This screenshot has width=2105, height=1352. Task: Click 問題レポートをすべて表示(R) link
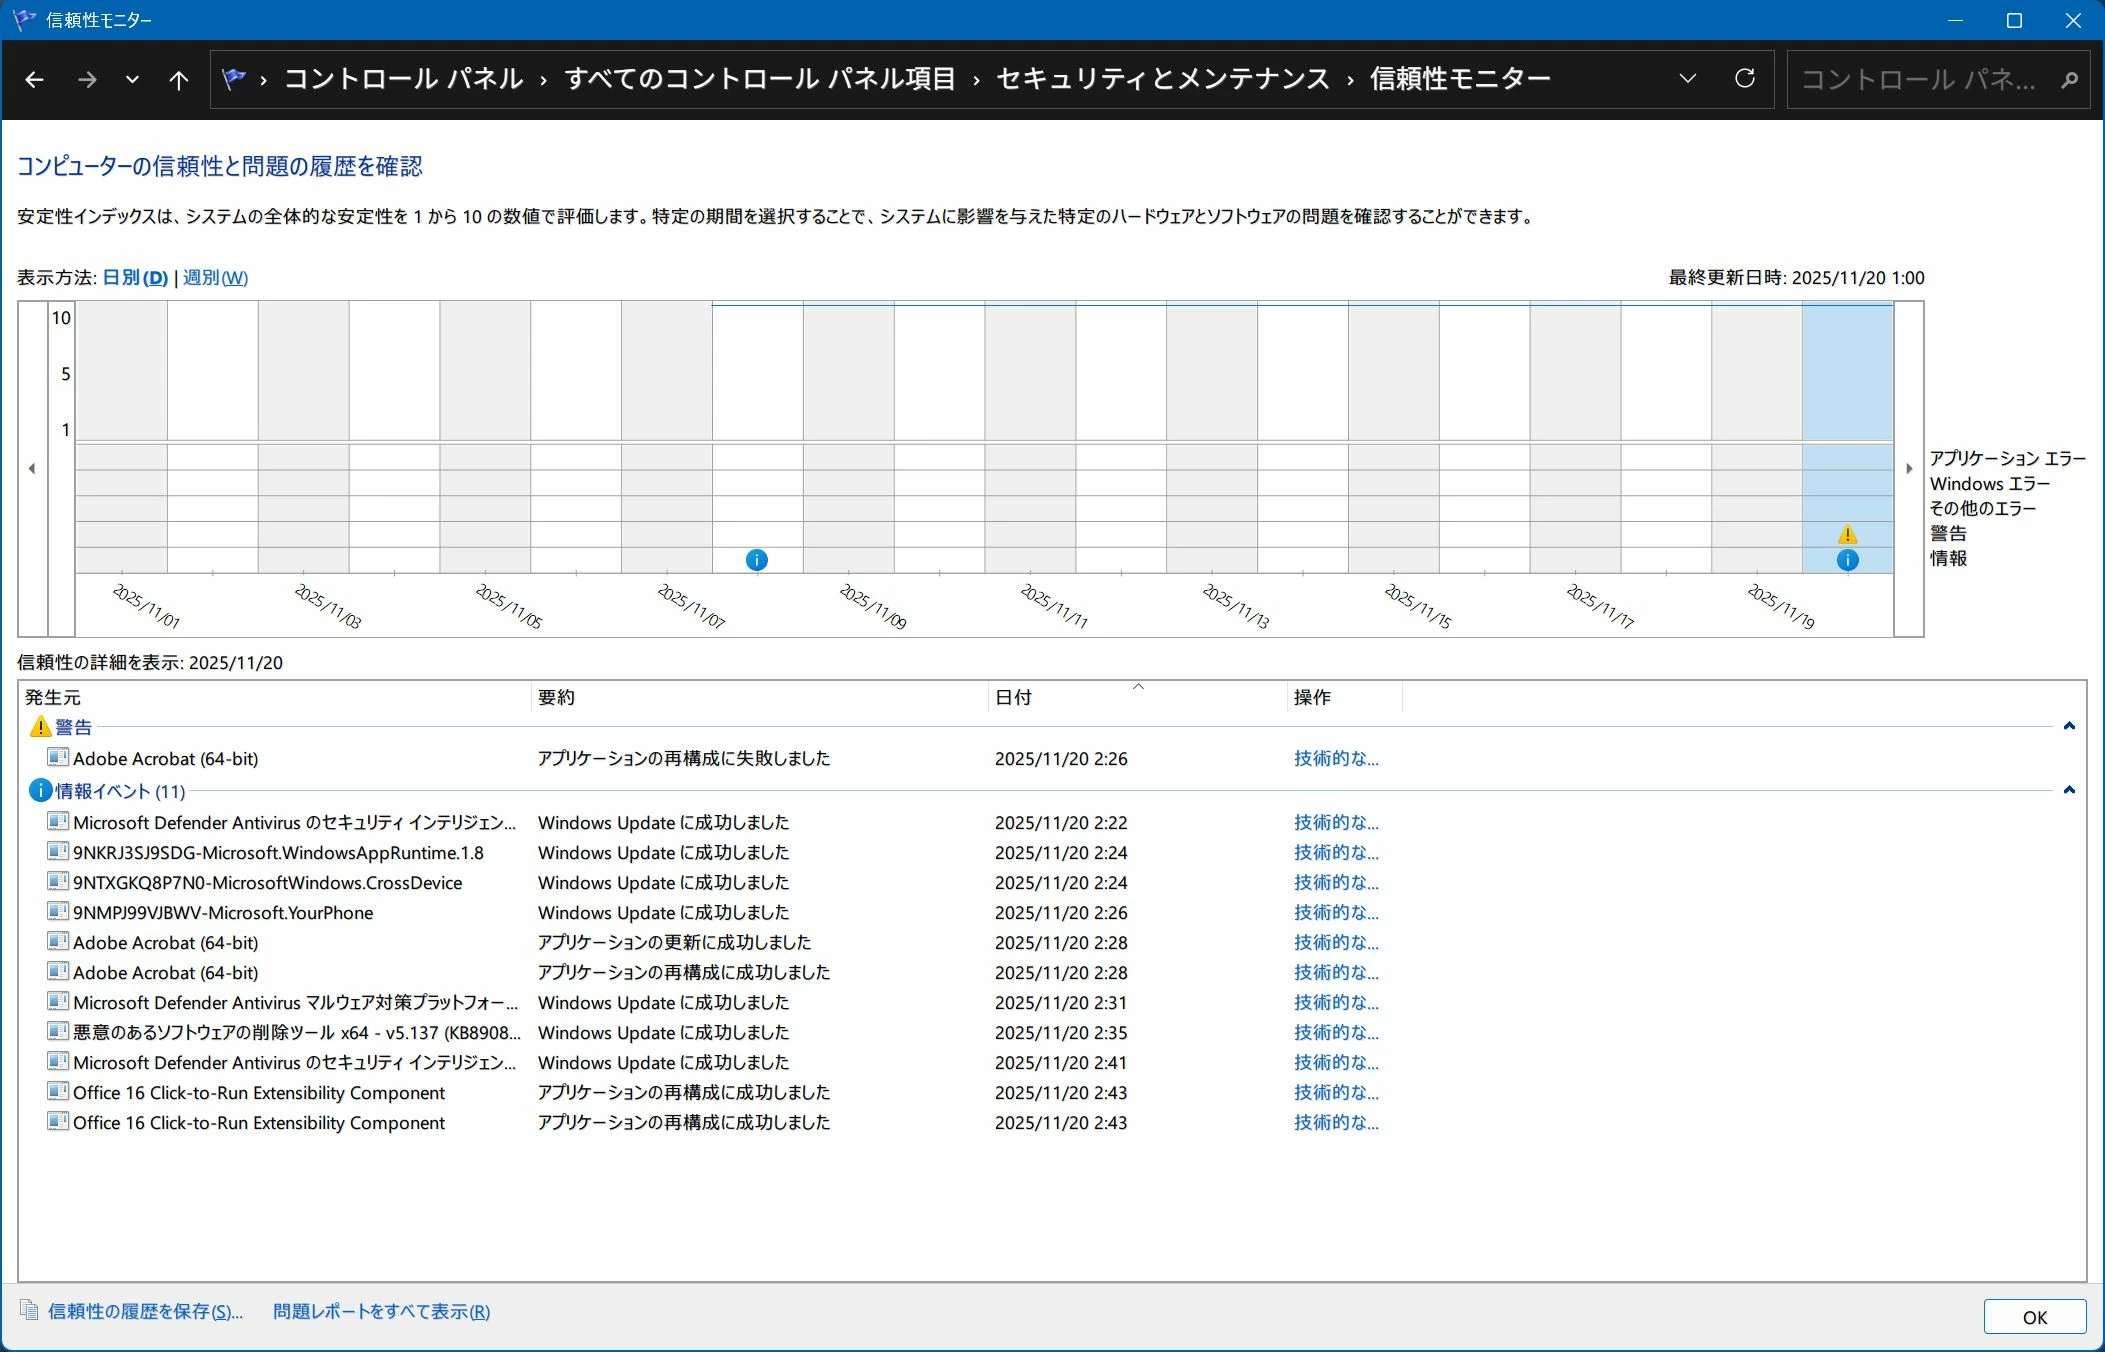coord(381,1311)
